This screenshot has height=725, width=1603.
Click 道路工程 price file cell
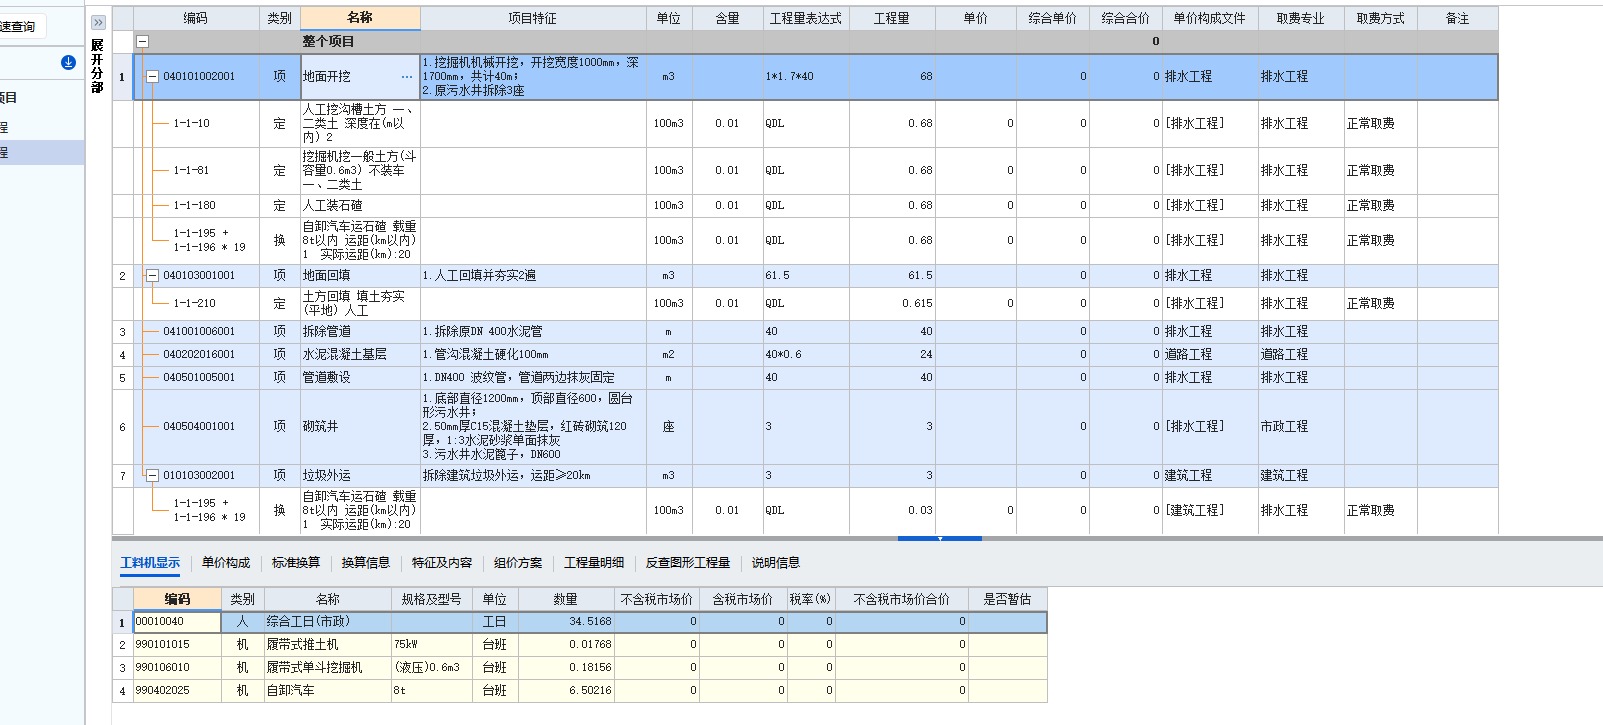tap(1210, 354)
